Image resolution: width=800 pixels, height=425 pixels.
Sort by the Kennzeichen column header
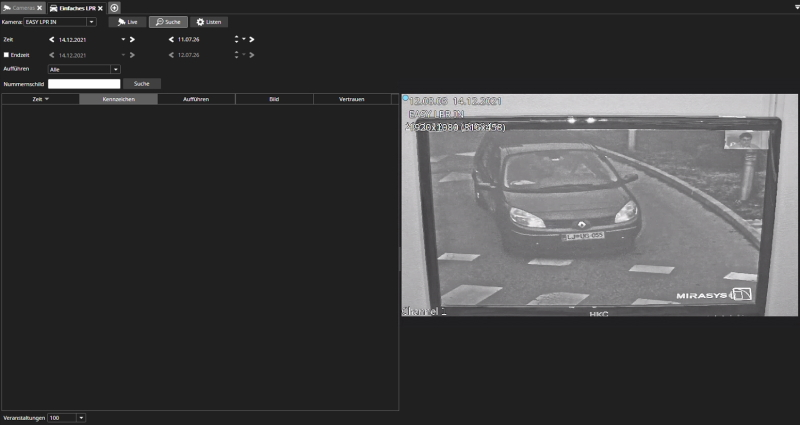pyautogui.click(x=118, y=99)
